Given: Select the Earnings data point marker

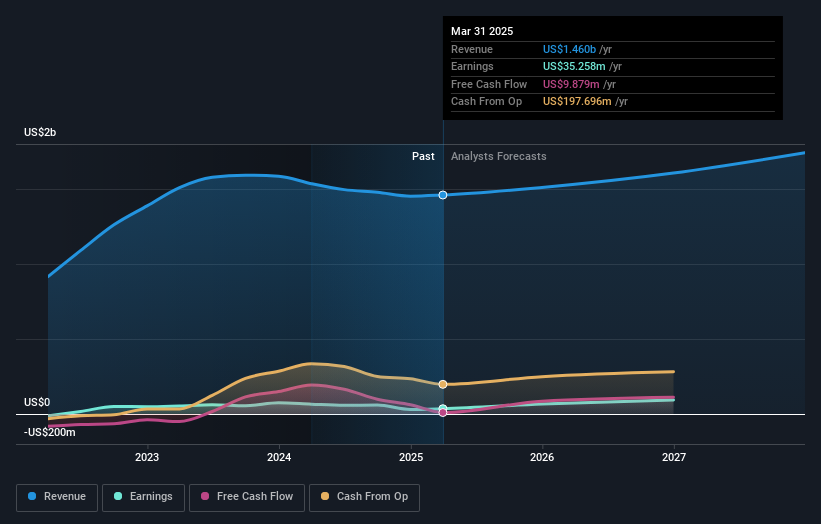Looking at the screenshot, I should tap(443, 408).
